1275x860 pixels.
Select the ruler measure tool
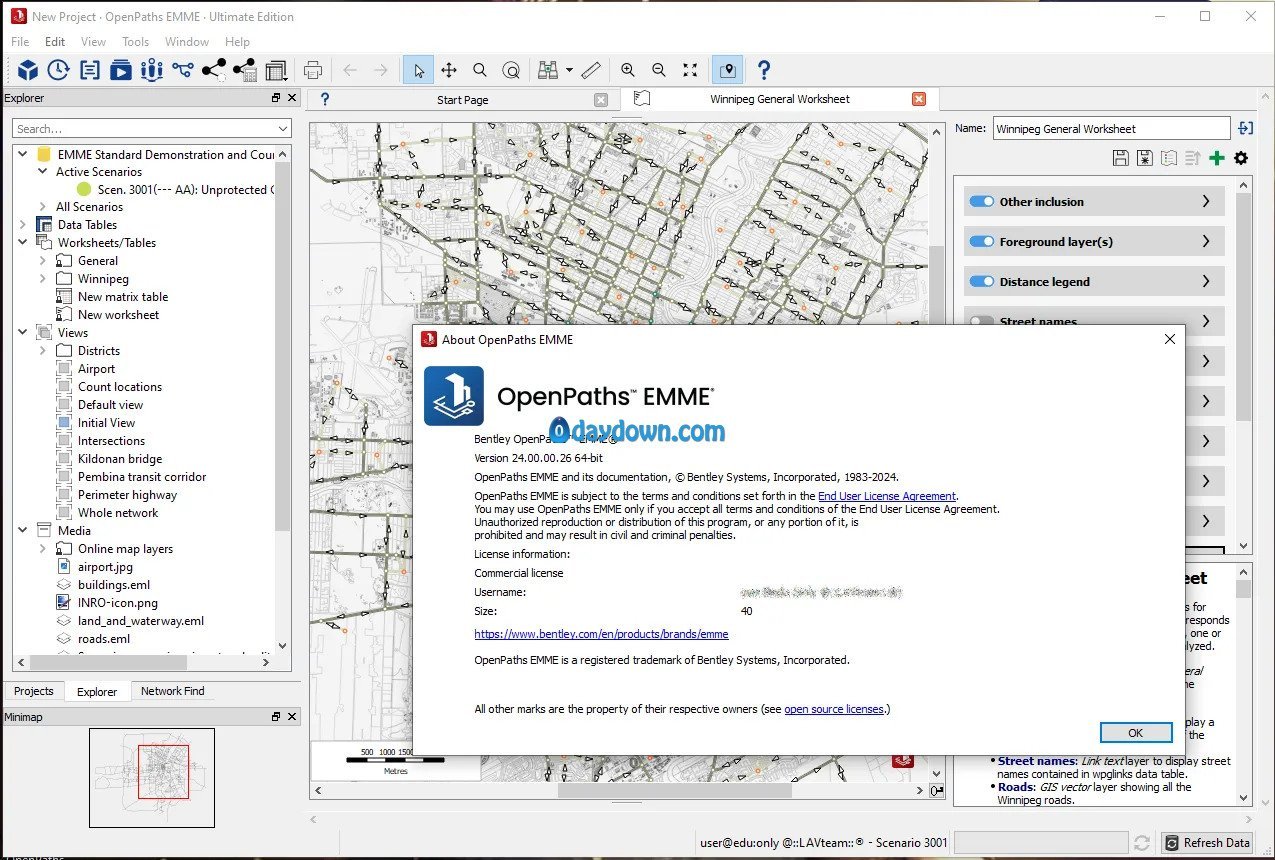(x=591, y=70)
